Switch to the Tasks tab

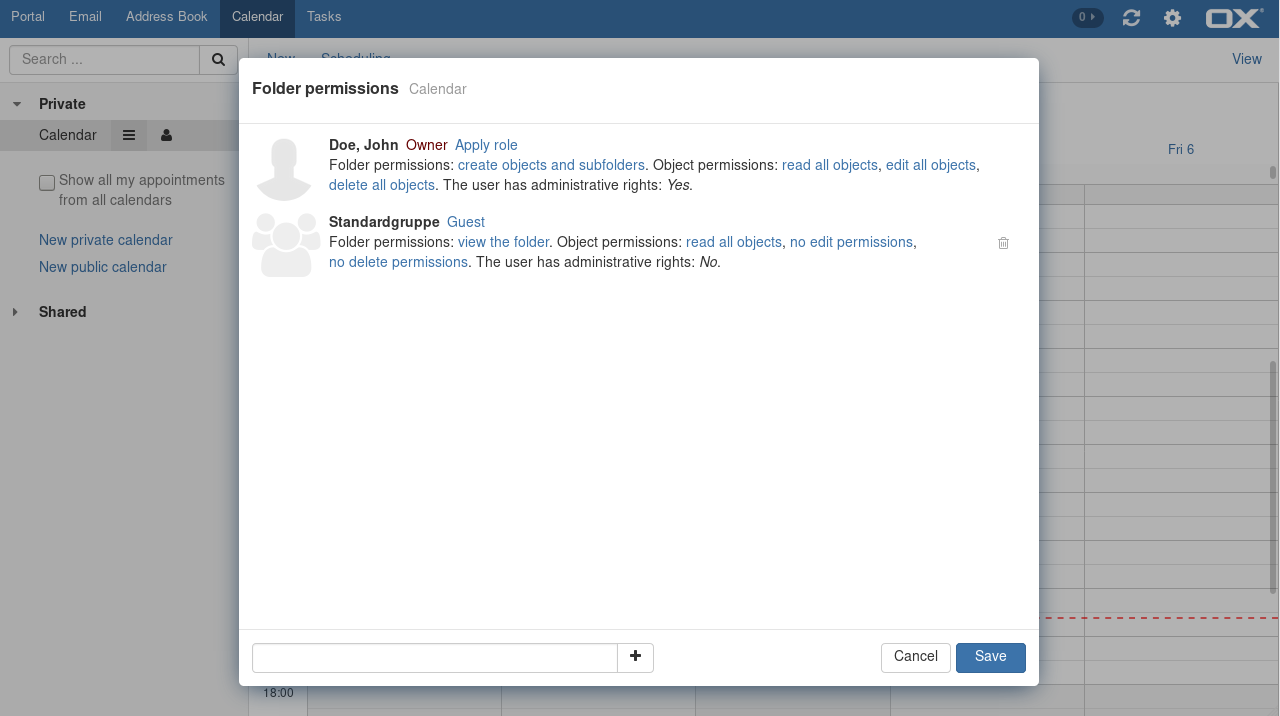tap(323, 17)
